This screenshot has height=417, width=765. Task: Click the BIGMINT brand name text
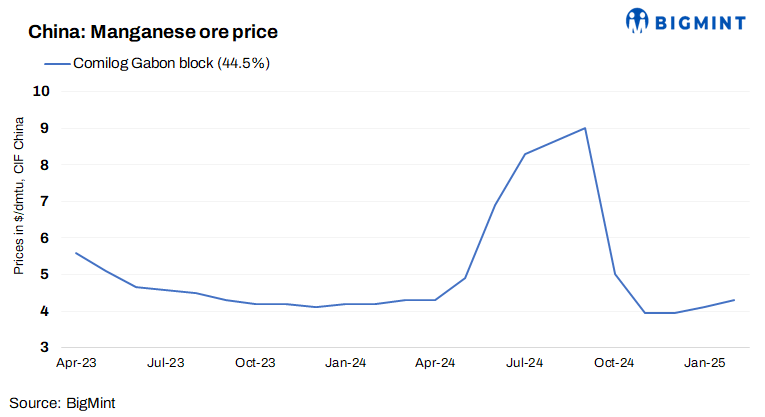click(702, 20)
